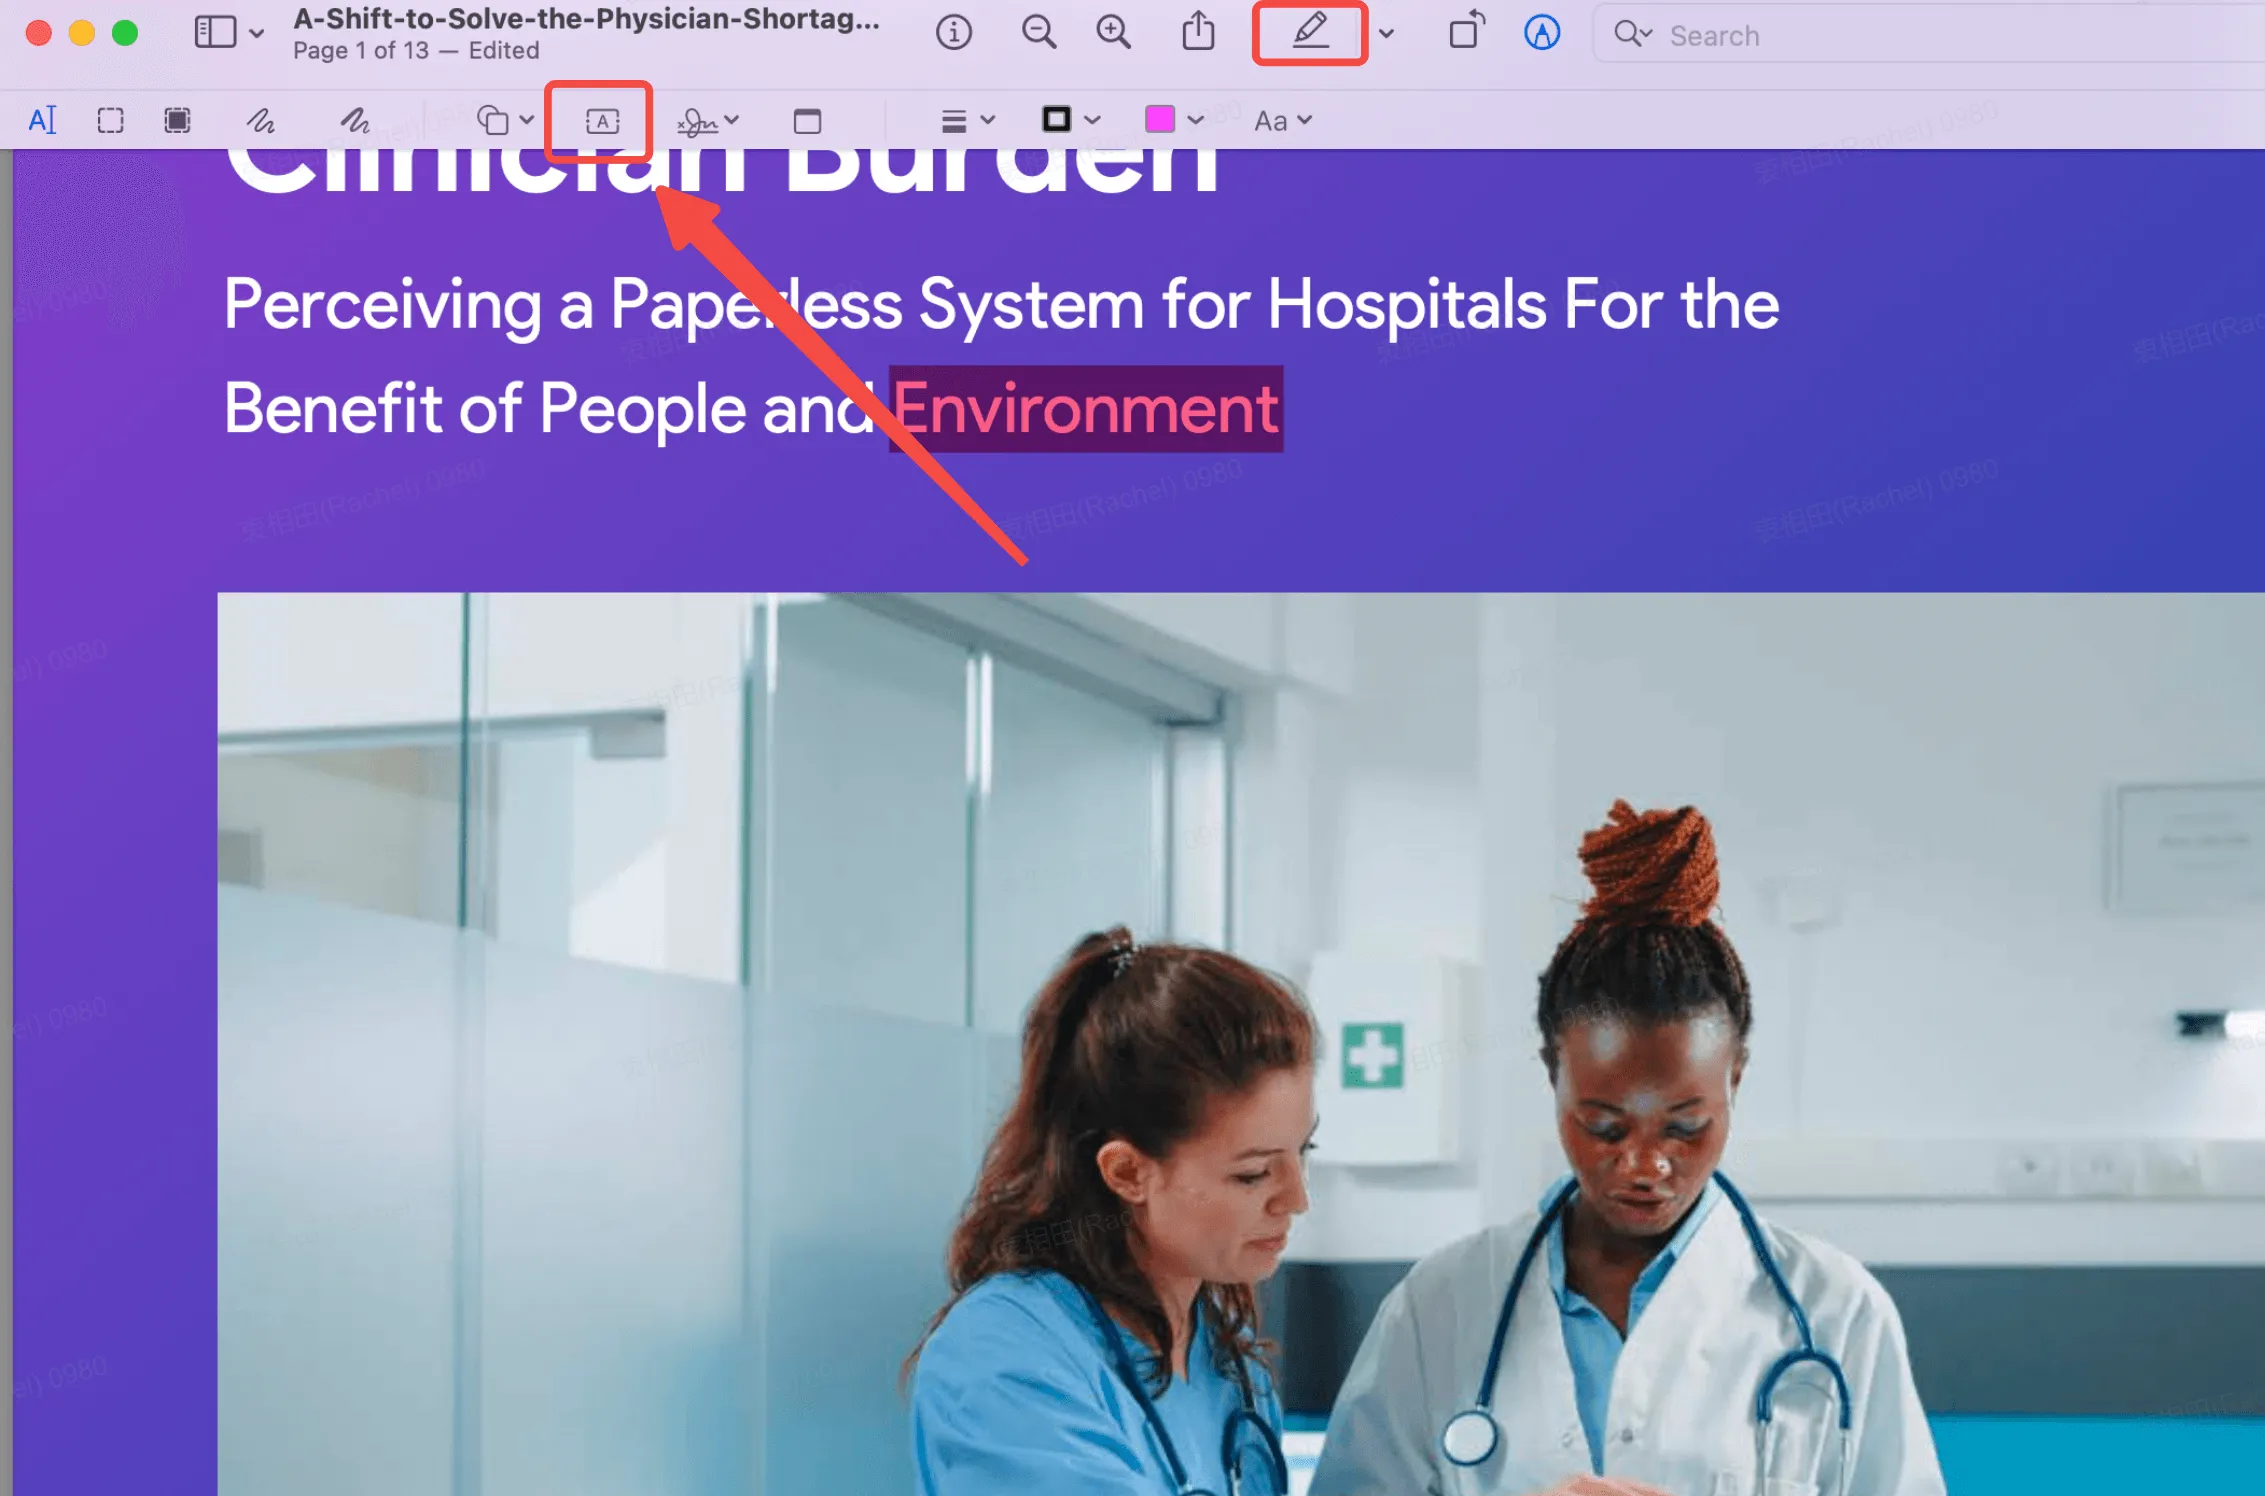This screenshot has height=1496, width=2265.
Task: Expand the color fill dropdown
Action: coord(1197,120)
